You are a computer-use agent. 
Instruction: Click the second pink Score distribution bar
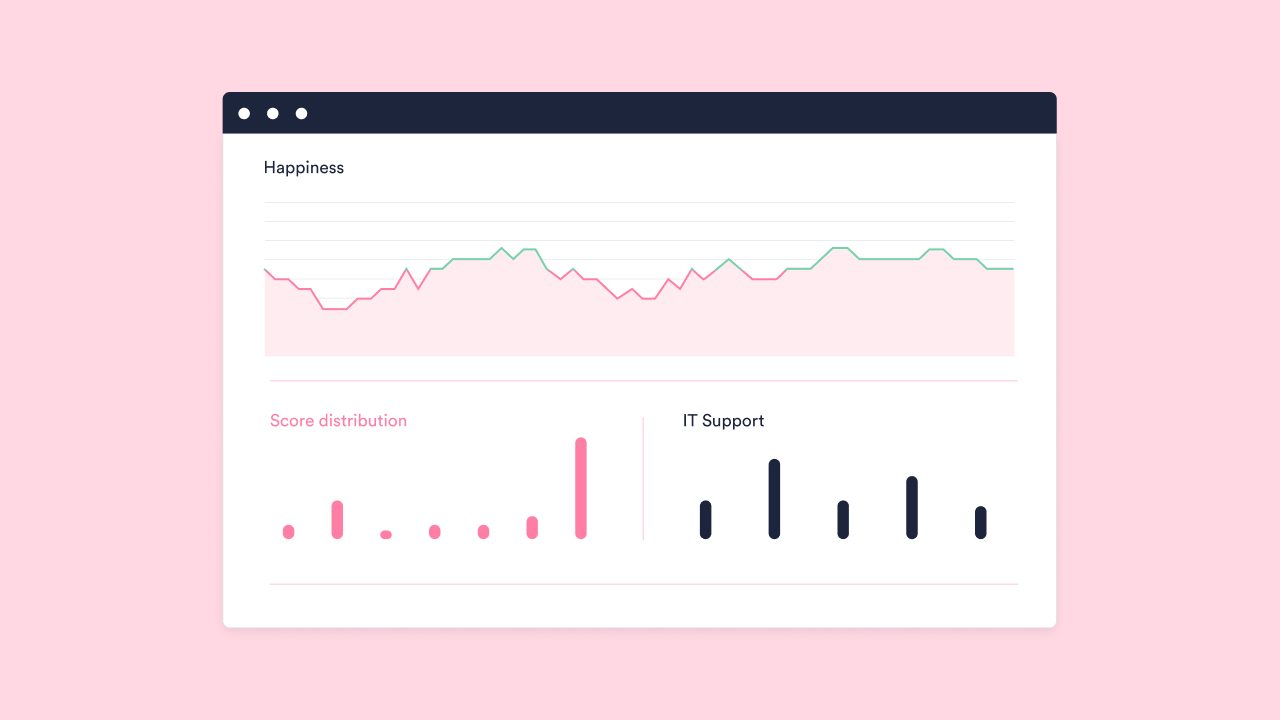point(337,520)
